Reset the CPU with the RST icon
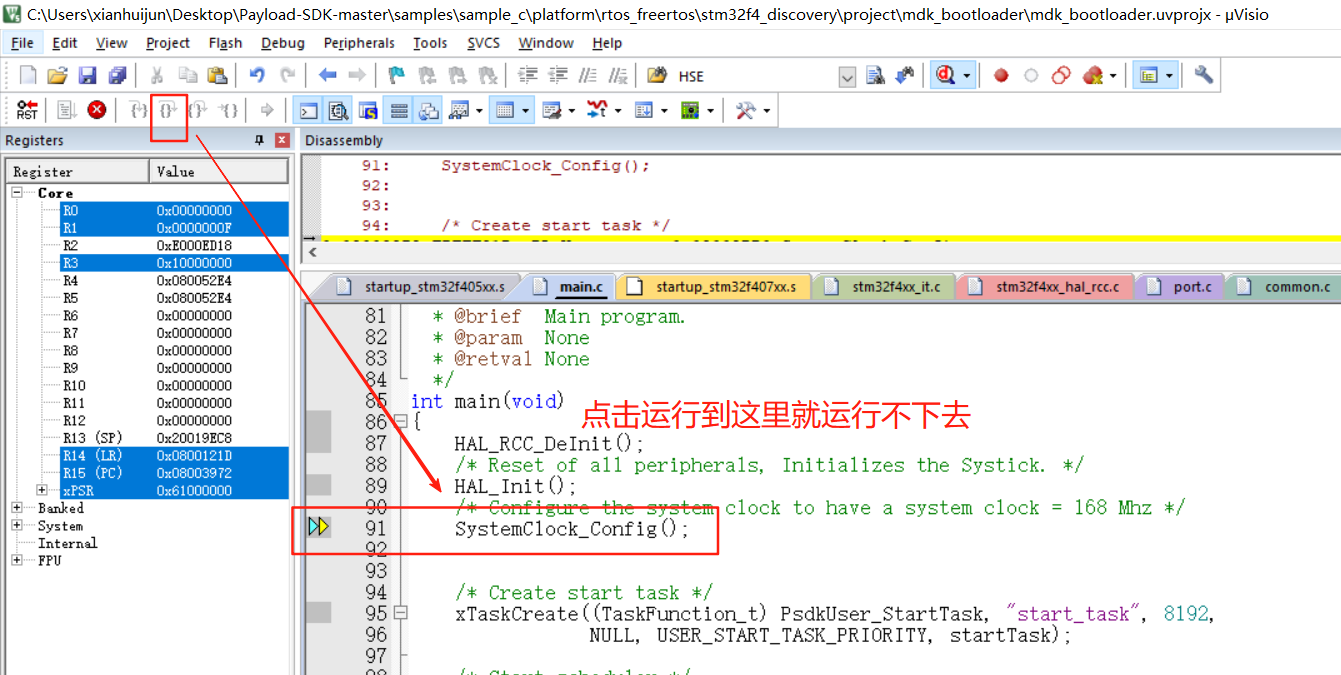Viewport: 1341px width, 675px height. point(28,110)
